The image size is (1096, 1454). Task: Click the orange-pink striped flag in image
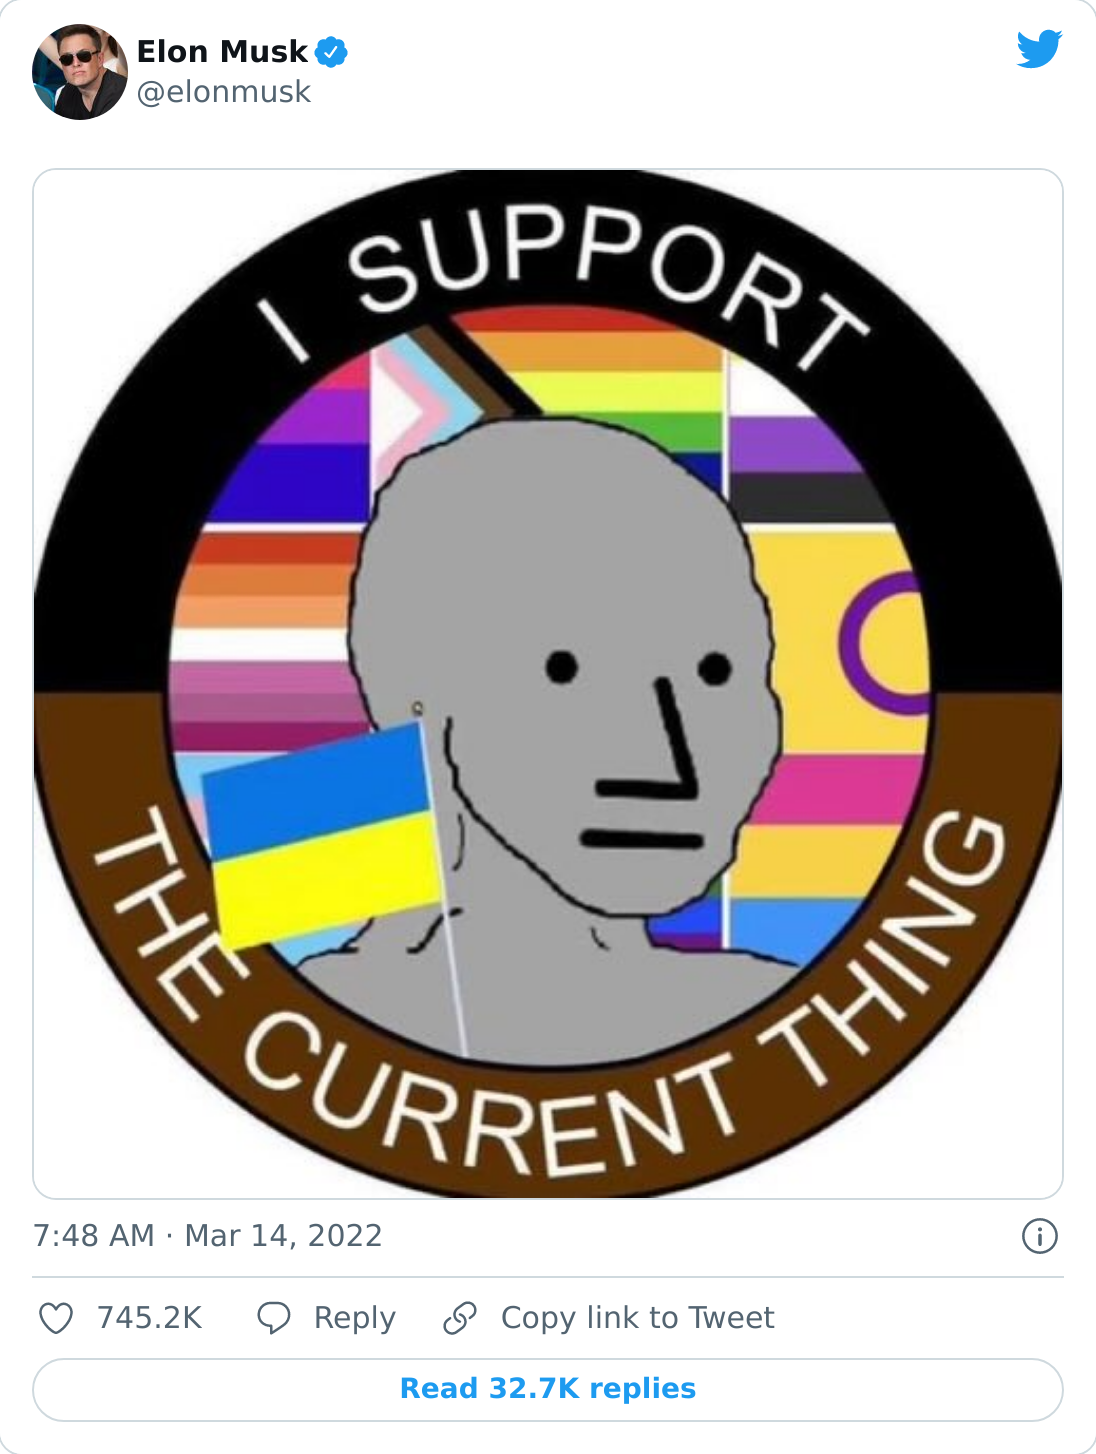265,625
